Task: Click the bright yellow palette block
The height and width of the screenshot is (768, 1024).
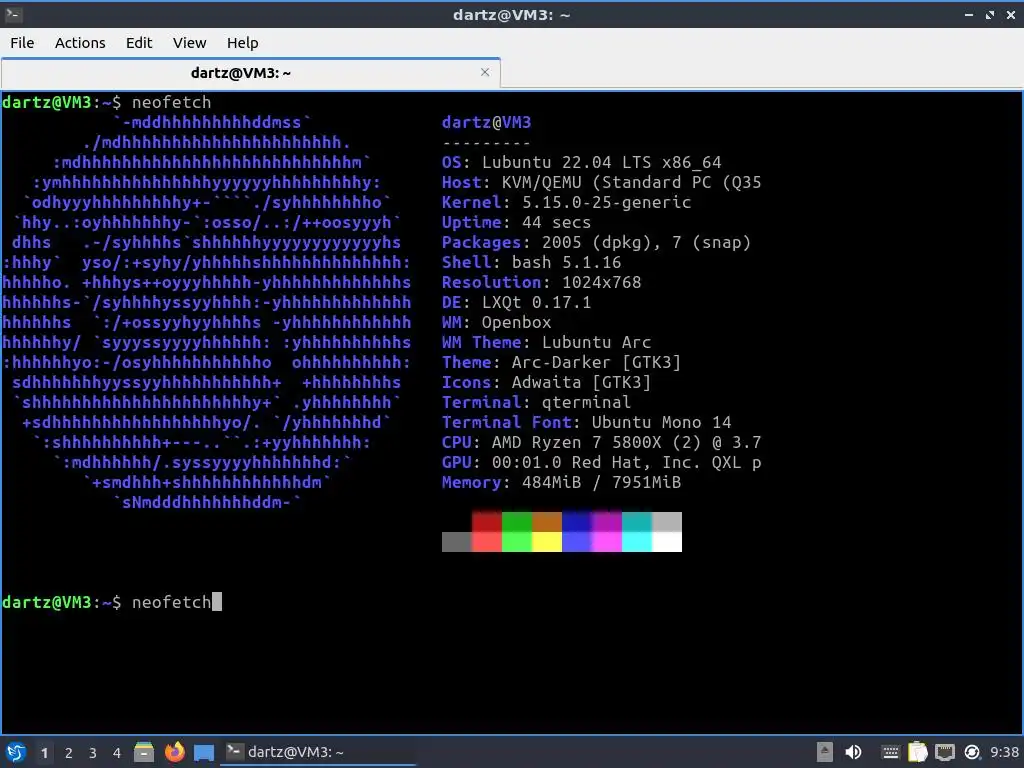Action: point(547,542)
